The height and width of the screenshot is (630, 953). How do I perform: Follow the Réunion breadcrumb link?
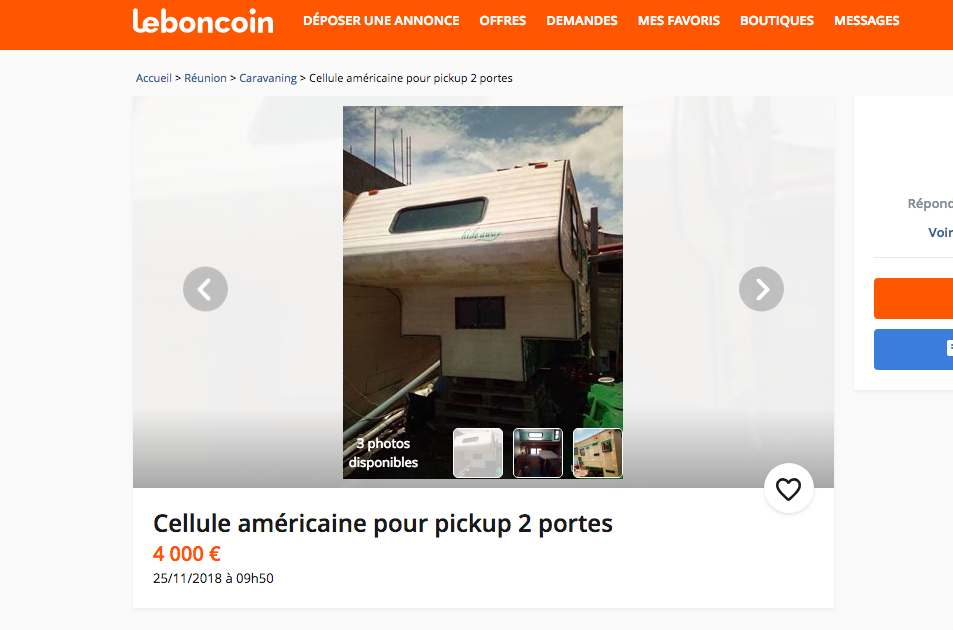(205, 78)
